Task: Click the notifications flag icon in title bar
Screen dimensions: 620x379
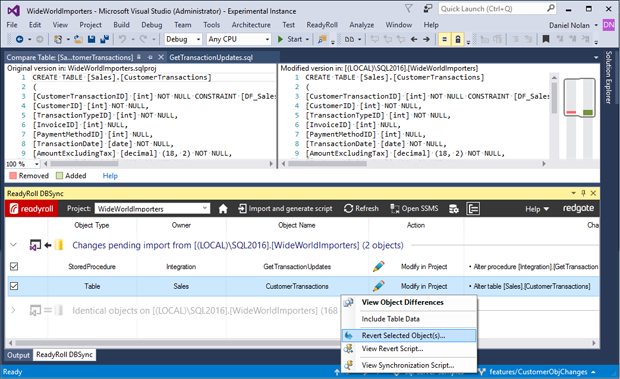Action: point(409,8)
